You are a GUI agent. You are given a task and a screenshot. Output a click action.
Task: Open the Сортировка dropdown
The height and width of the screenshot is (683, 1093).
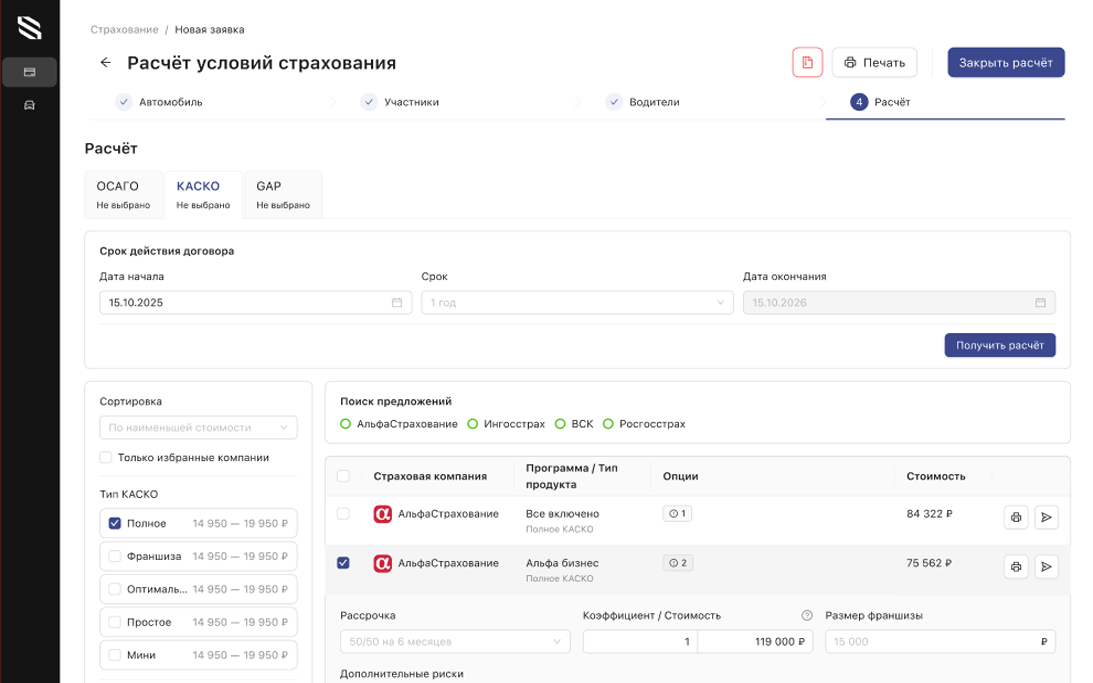(199, 427)
